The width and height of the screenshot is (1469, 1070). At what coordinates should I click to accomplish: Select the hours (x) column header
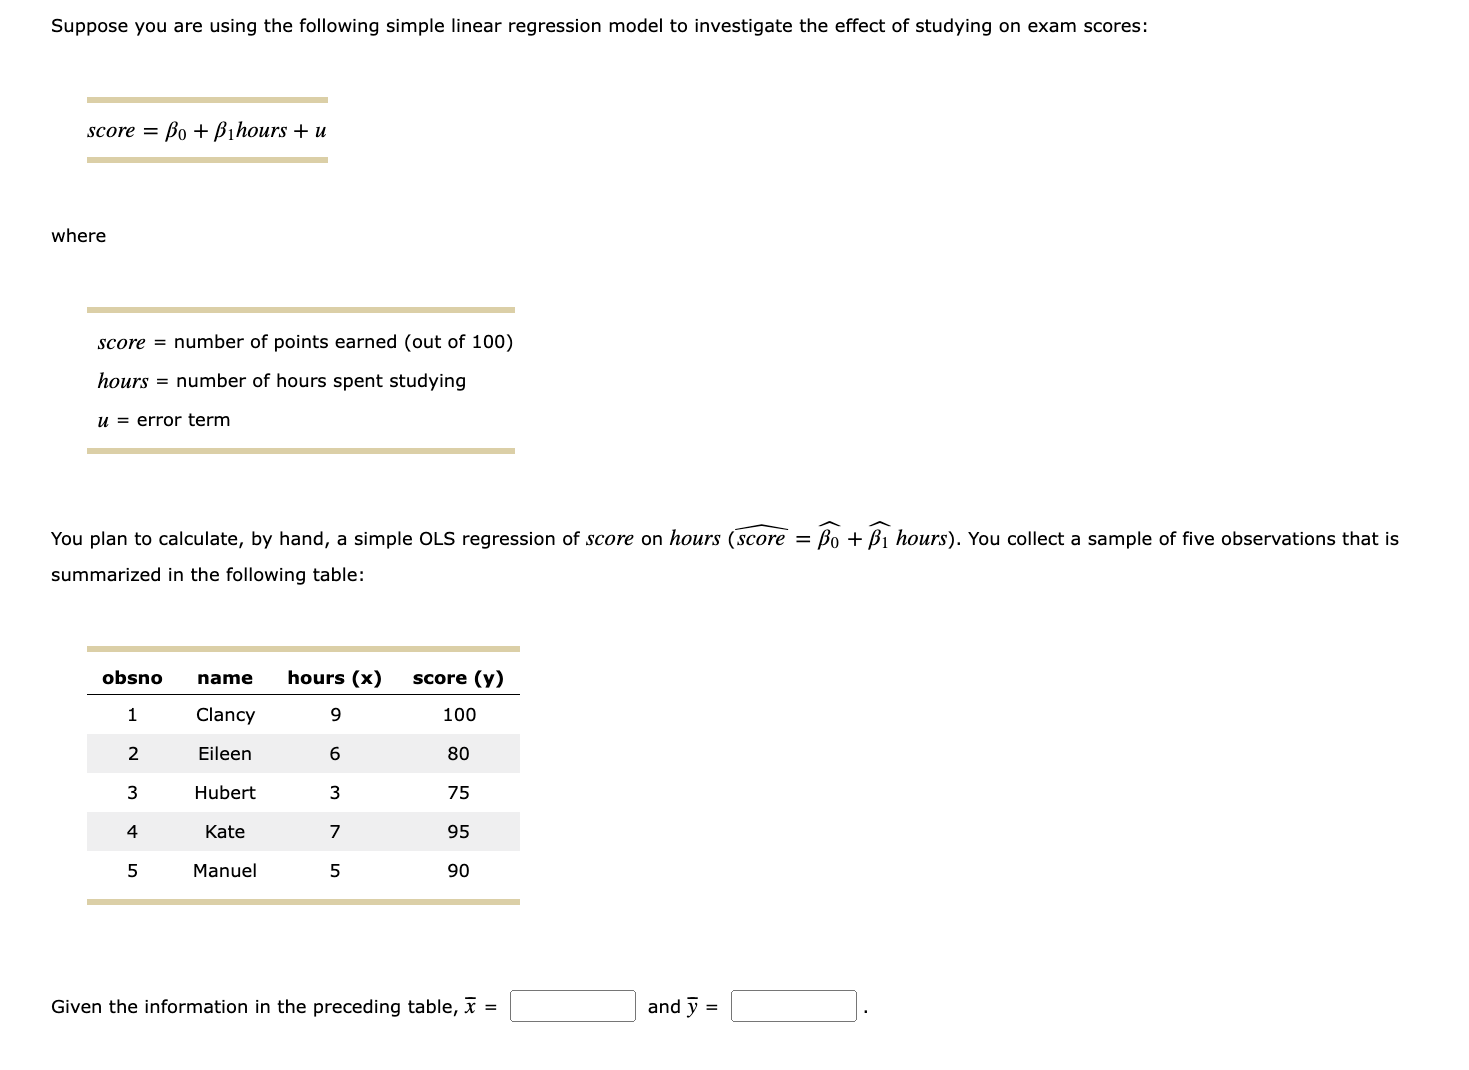[x=334, y=677]
